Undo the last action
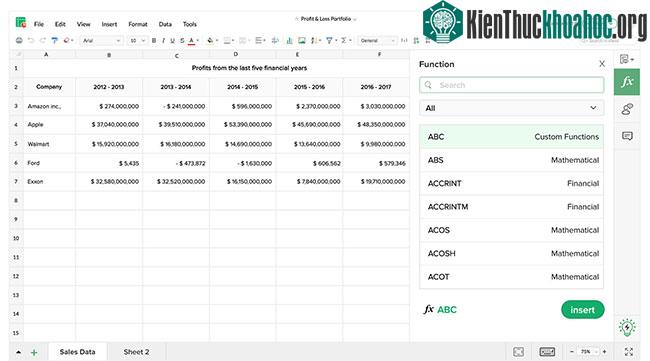 point(31,41)
